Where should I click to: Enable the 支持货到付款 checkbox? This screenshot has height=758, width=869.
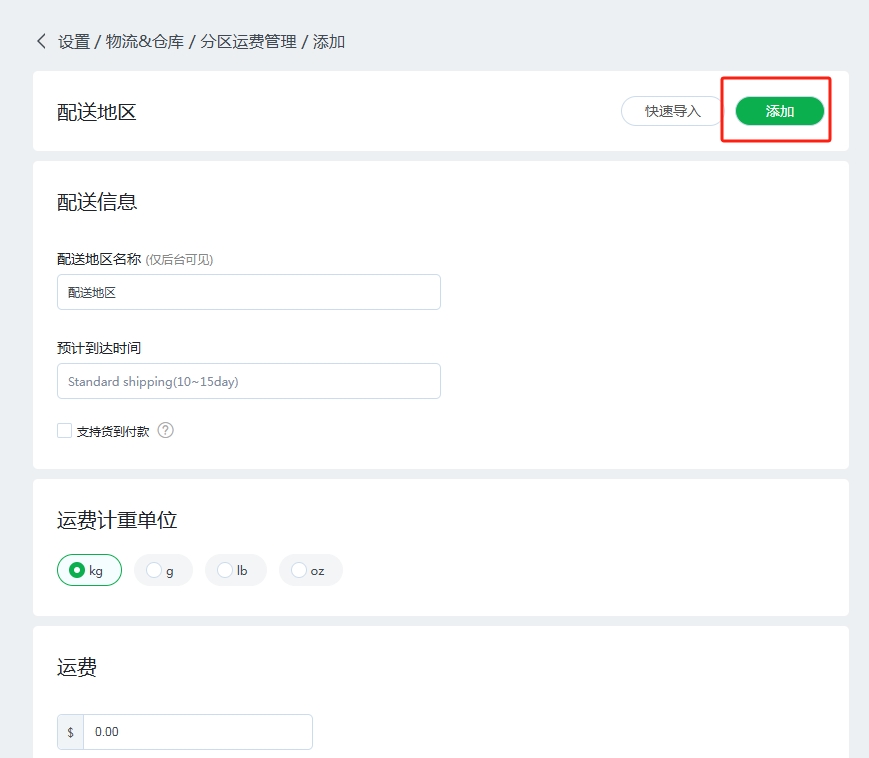tap(65, 431)
